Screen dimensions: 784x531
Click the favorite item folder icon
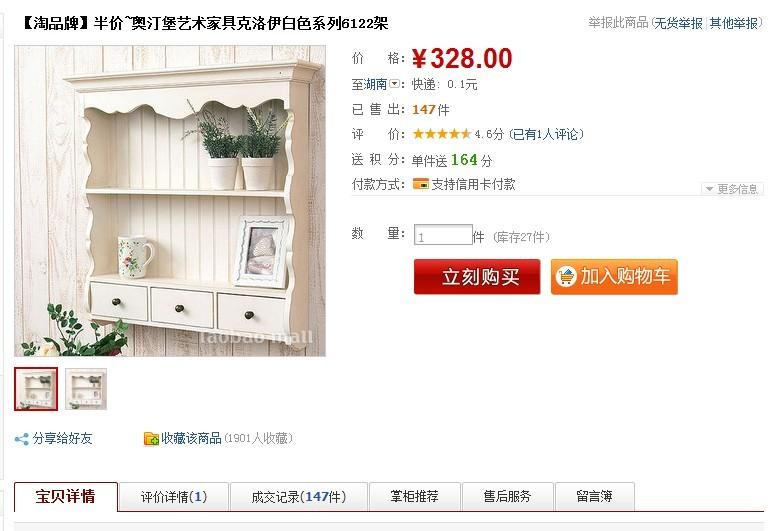click(151, 438)
